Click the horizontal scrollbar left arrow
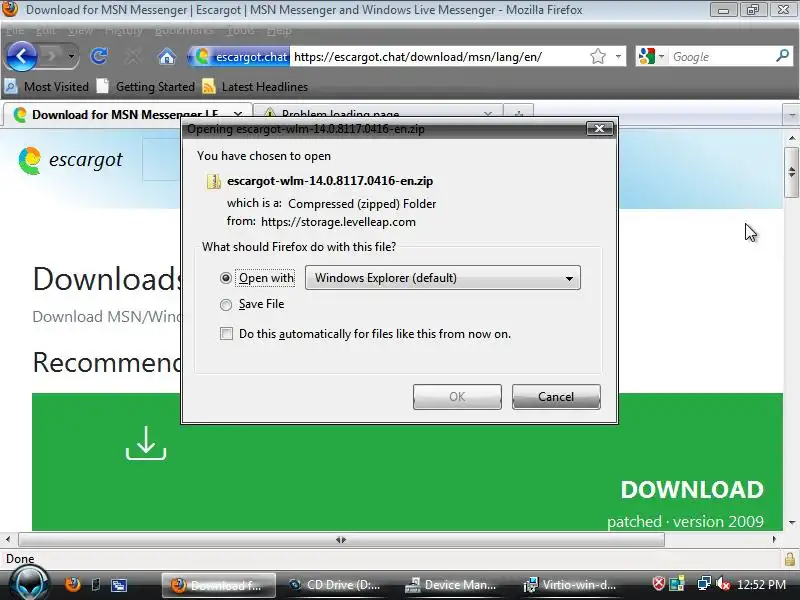Viewport: 800px width, 600px height. pyautogui.click(x=8, y=539)
